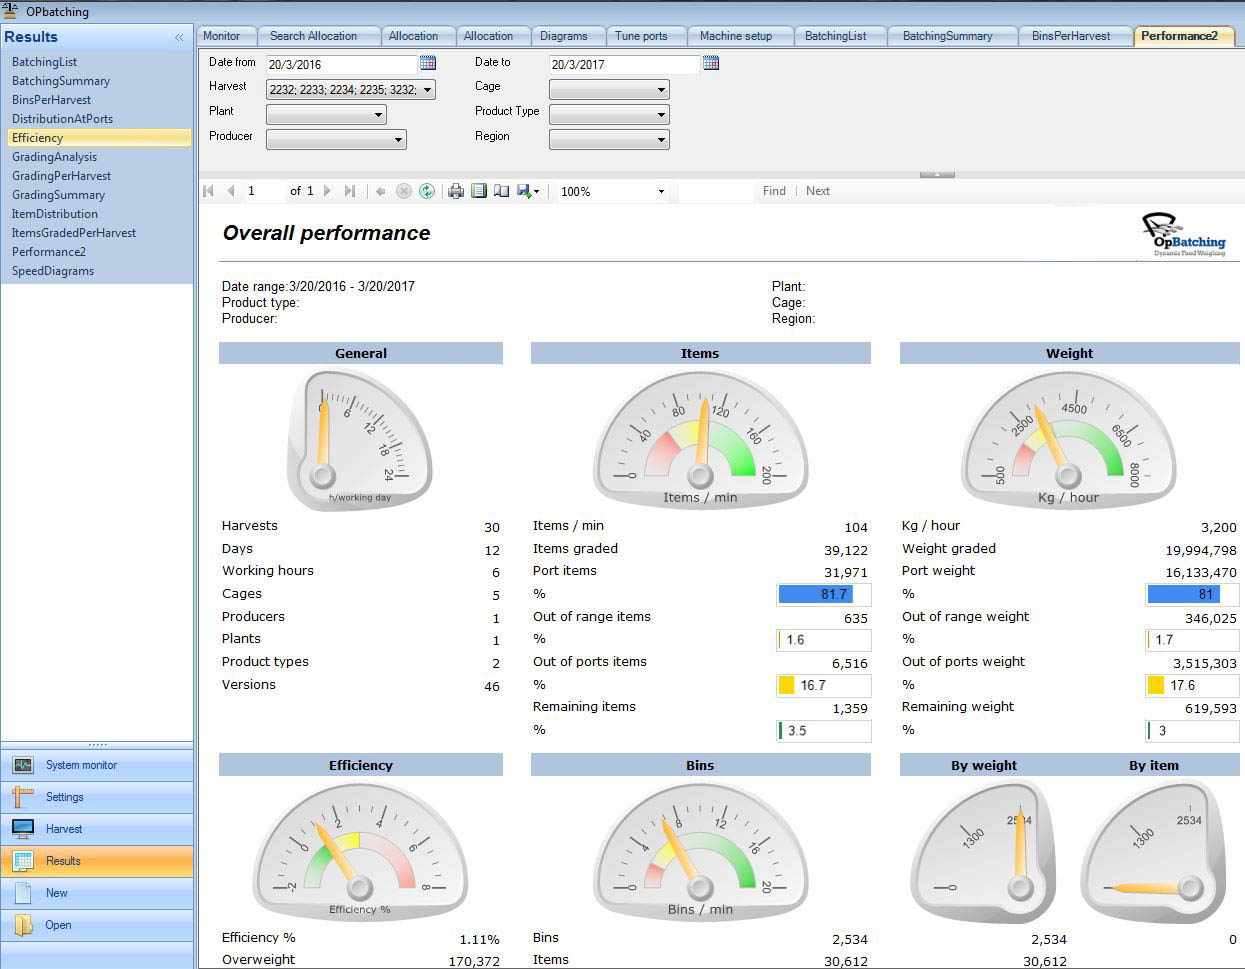Click Open in the sidebar
The height and width of the screenshot is (969, 1245).
pos(97,925)
